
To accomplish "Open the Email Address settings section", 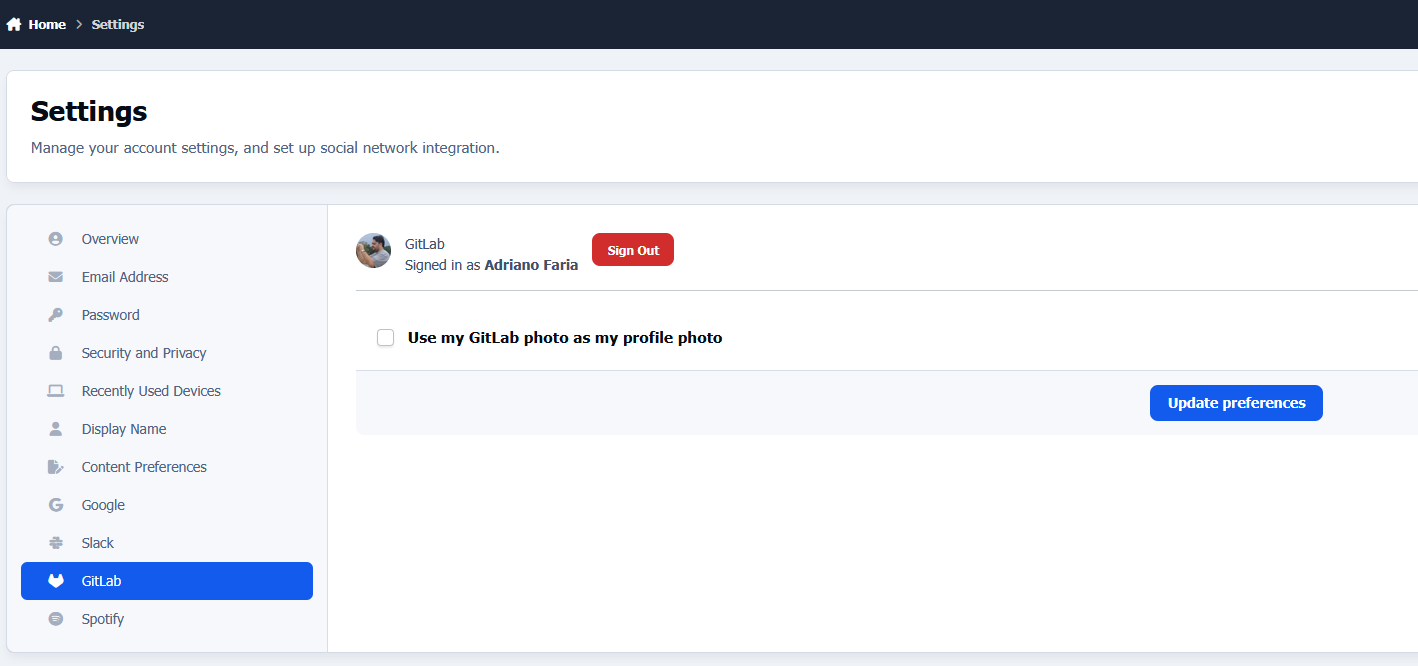I will [167, 277].
